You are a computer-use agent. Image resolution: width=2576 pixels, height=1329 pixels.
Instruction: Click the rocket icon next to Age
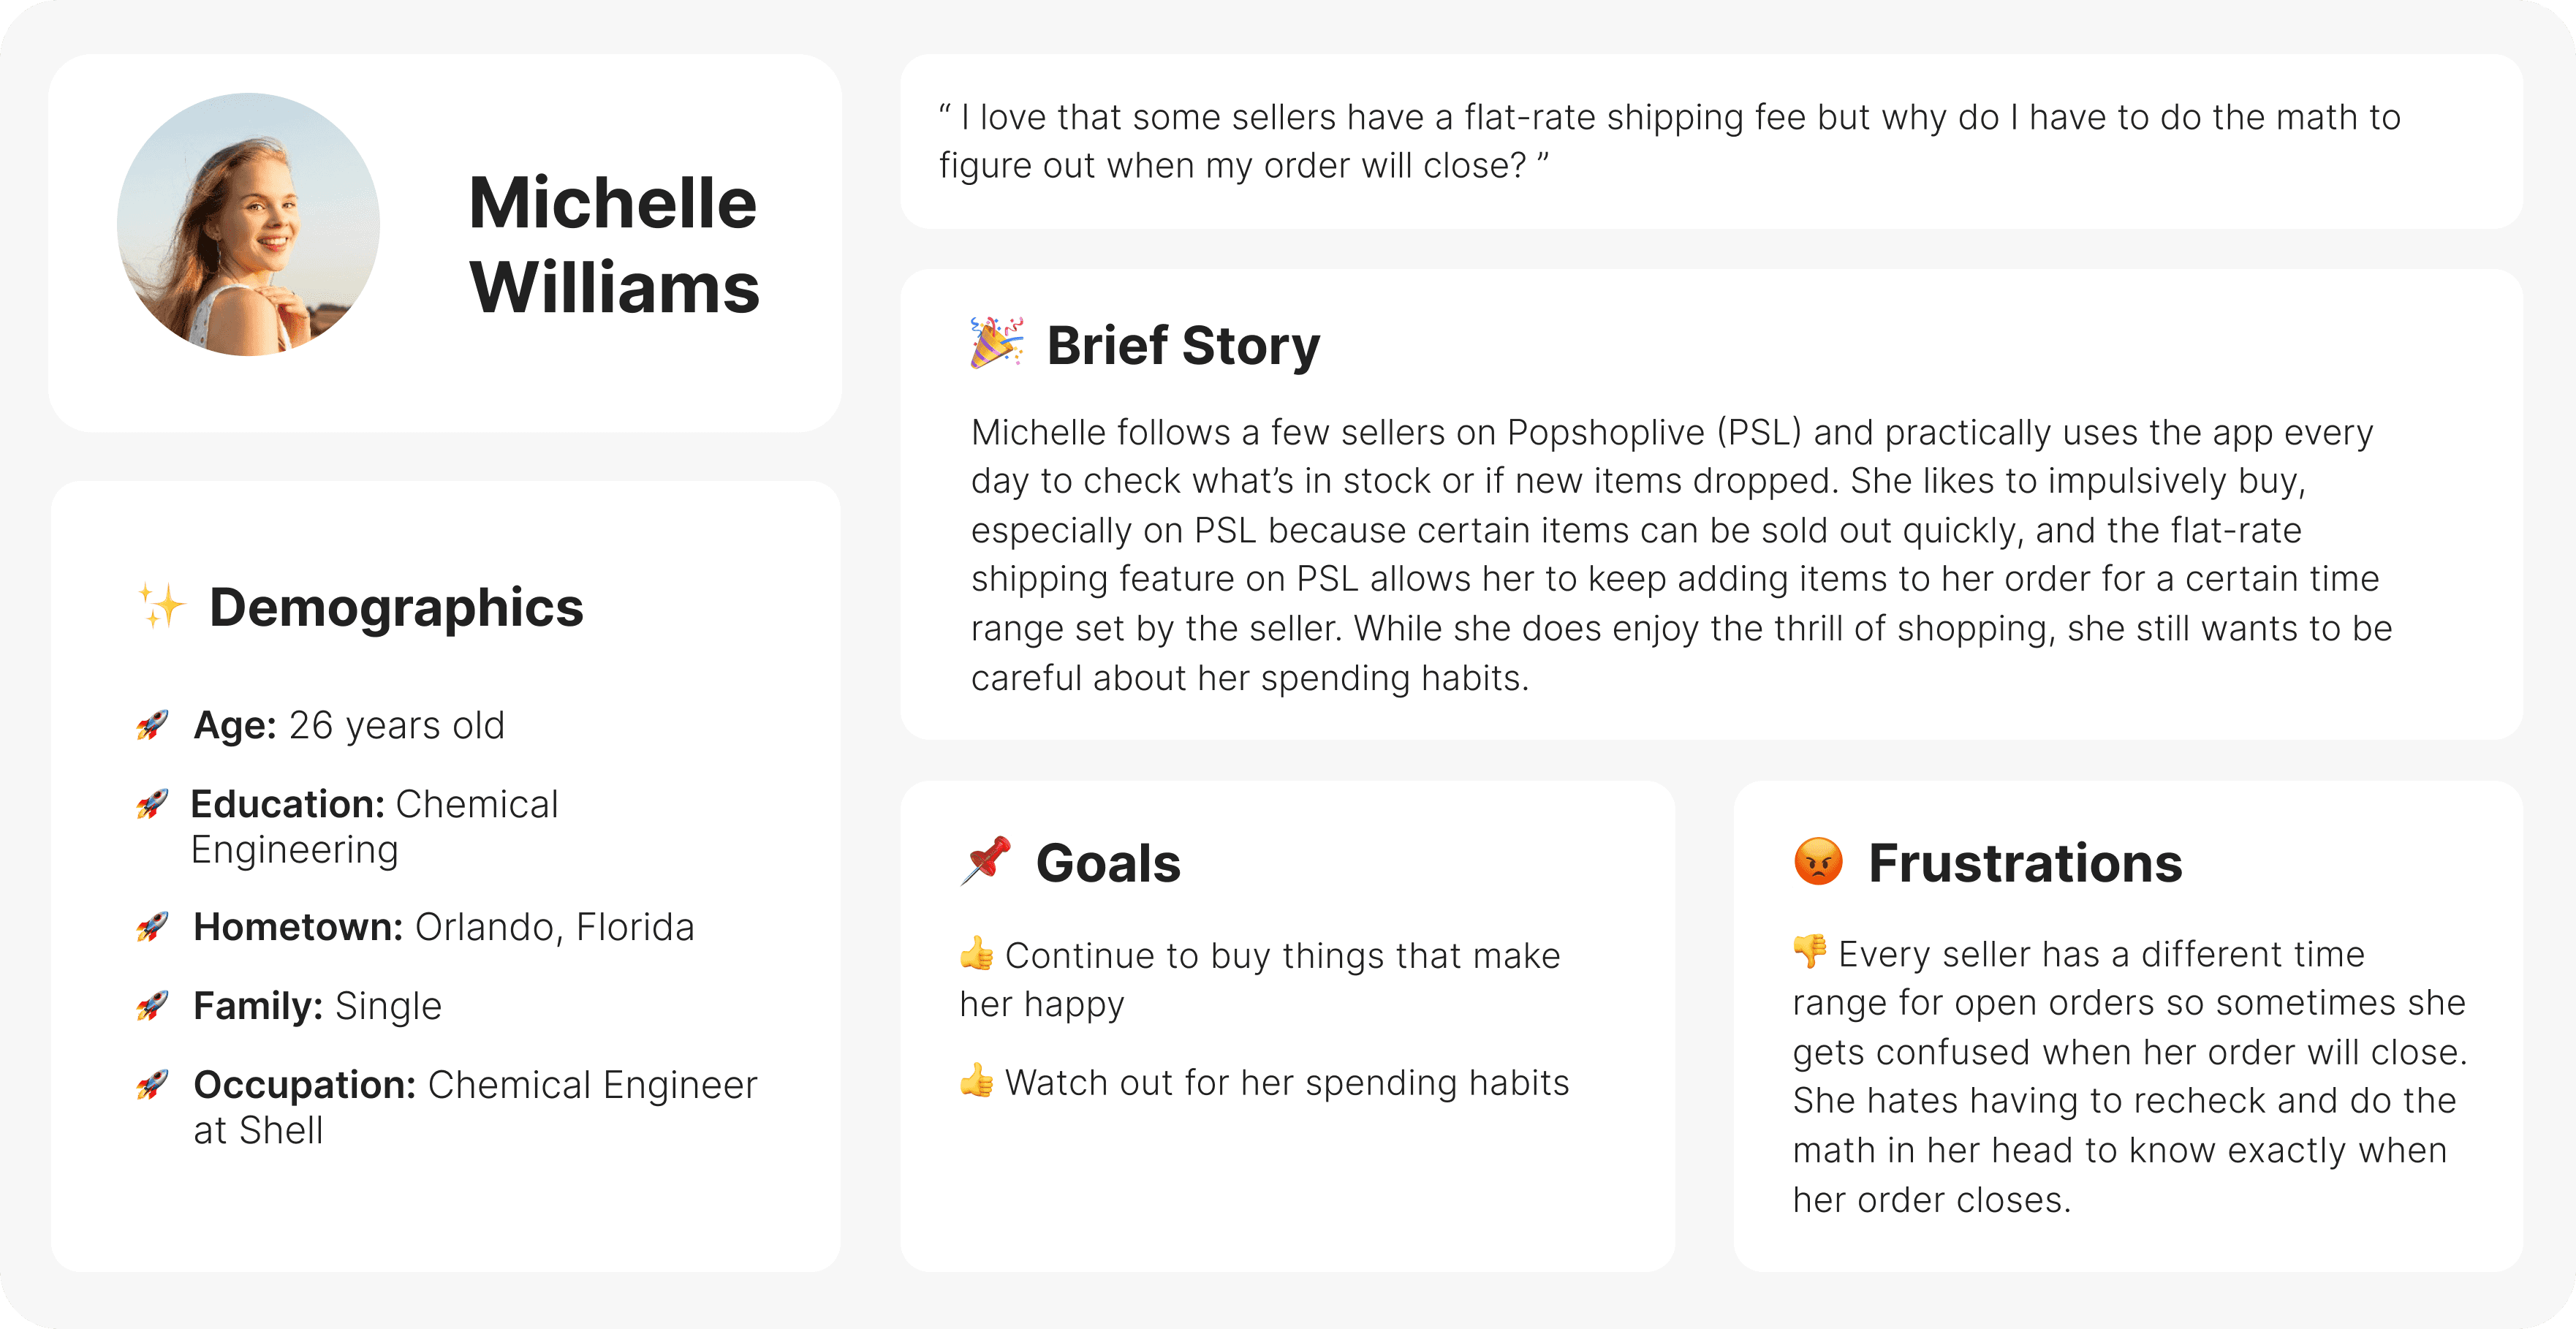click(153, 725)
